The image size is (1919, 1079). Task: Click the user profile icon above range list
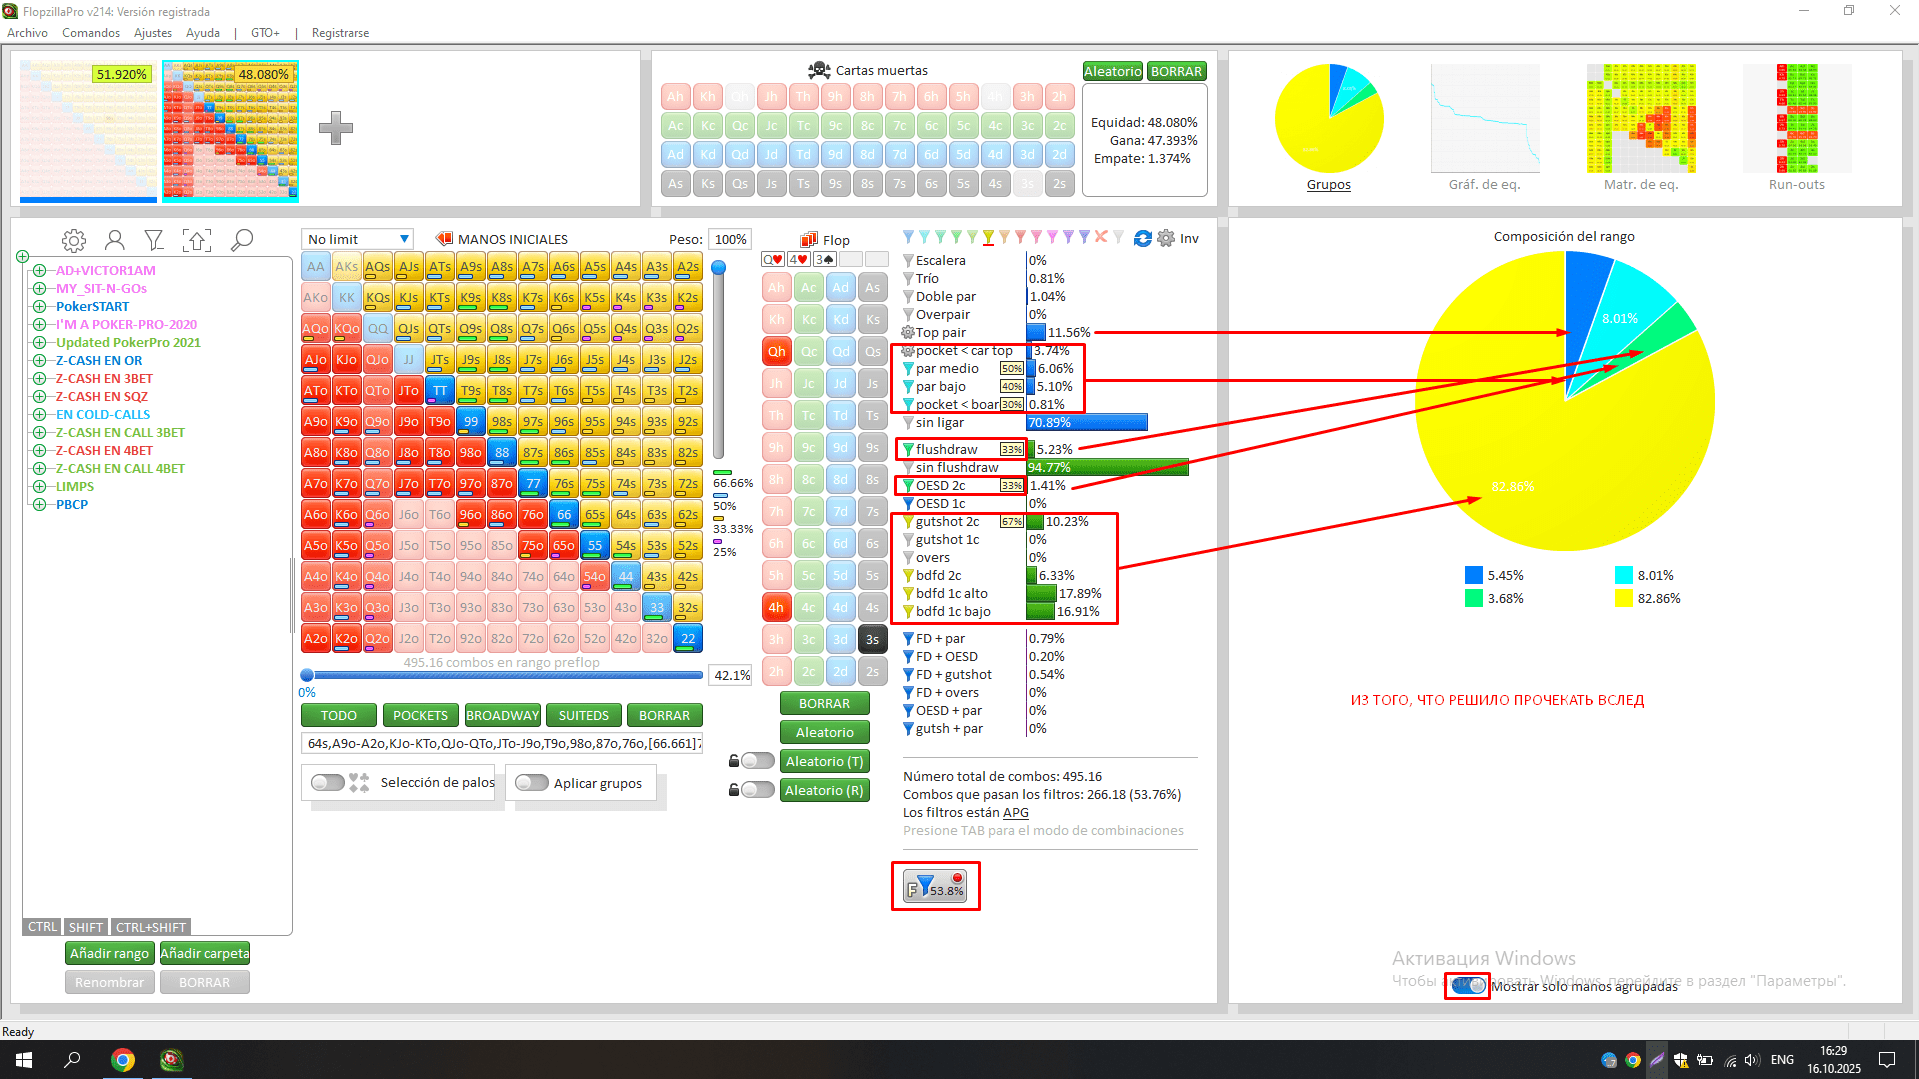pos(115,241)
